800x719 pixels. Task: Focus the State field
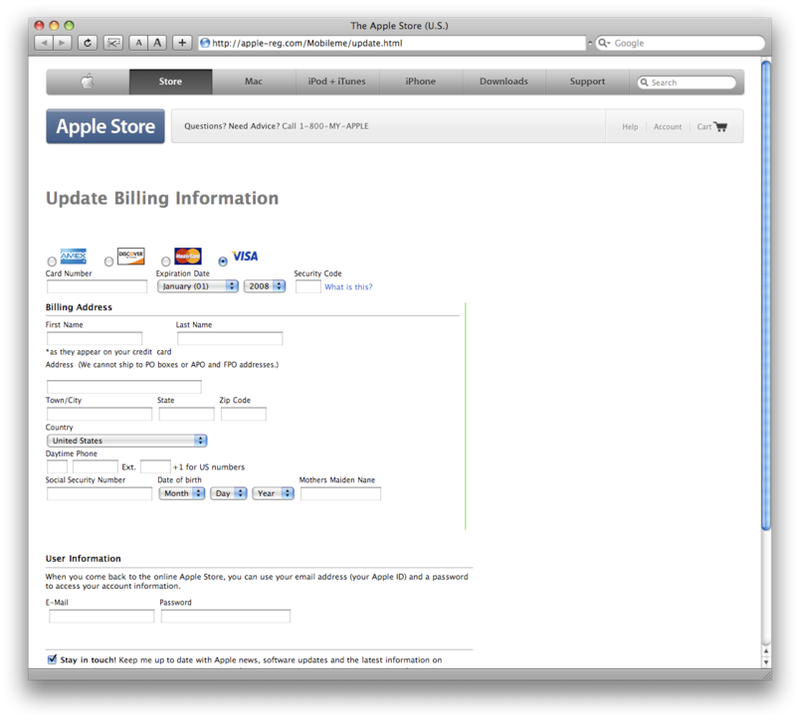(186, 414)
